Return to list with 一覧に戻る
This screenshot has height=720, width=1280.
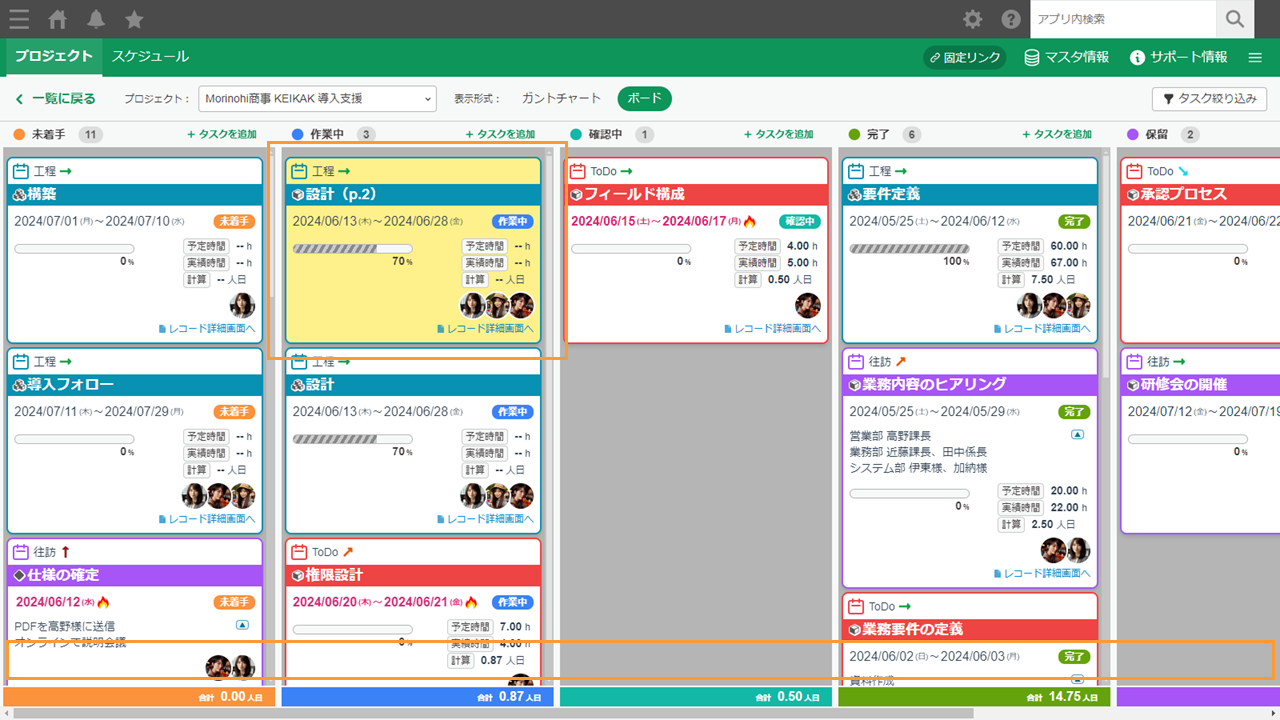(55, 99)
